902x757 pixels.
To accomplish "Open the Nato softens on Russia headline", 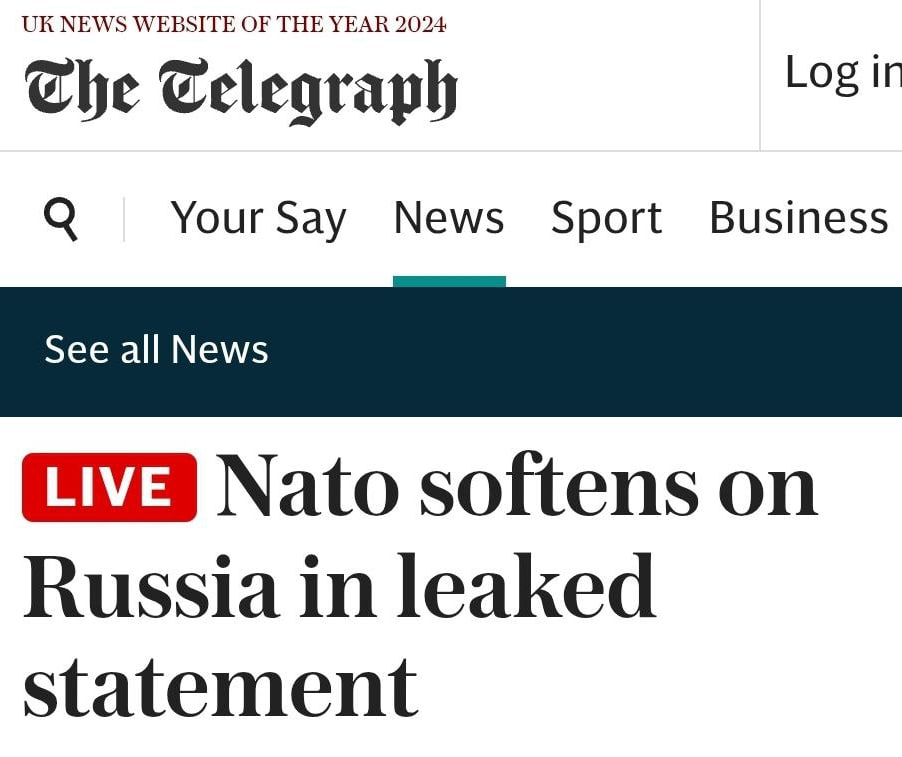I will (420, 584).
